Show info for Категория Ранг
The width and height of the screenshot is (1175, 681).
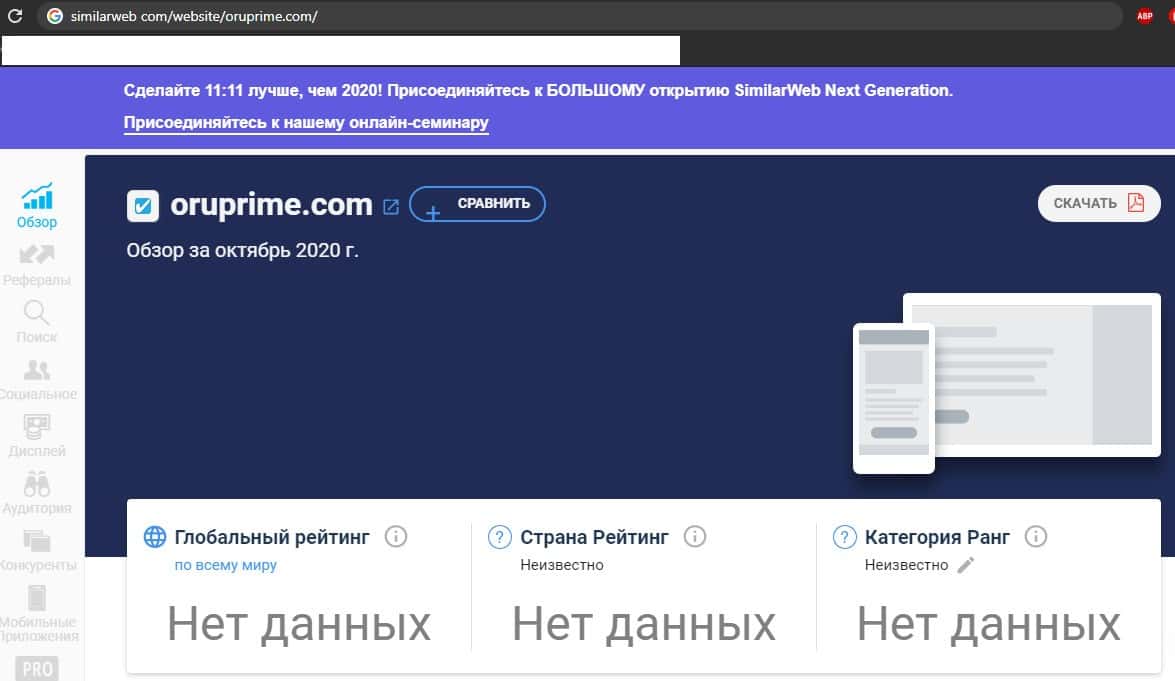coord(1036,536)
